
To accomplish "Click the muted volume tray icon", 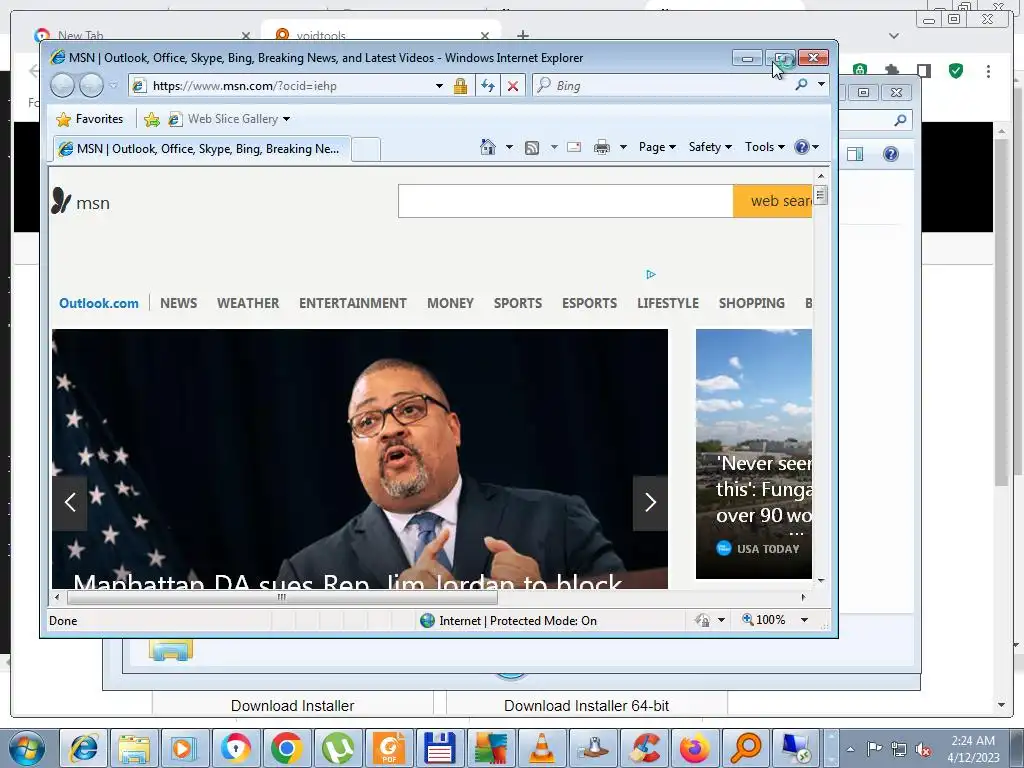I will 923,750.
